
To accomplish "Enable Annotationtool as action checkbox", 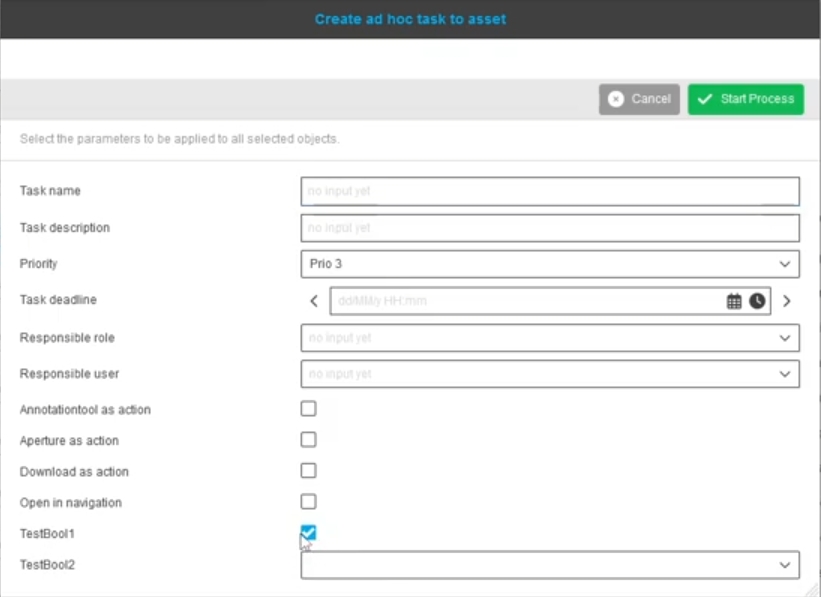I will (x=308, y=408).
